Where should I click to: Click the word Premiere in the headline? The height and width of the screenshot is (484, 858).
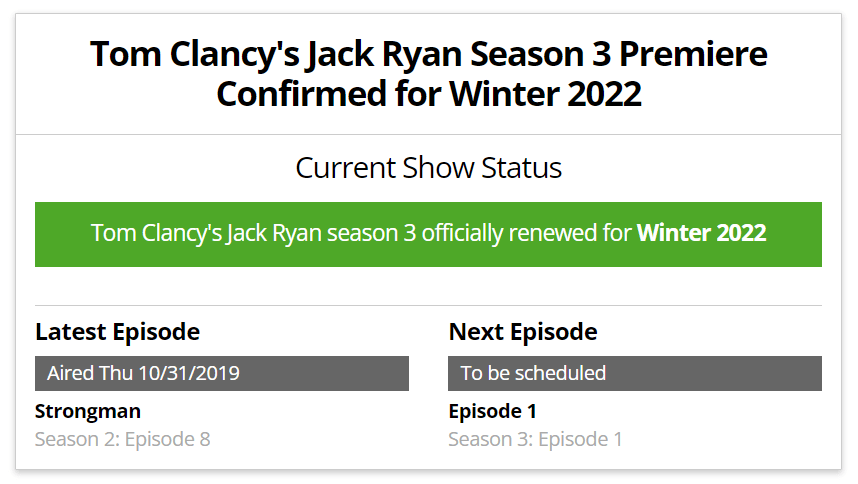tap(693, 54)
